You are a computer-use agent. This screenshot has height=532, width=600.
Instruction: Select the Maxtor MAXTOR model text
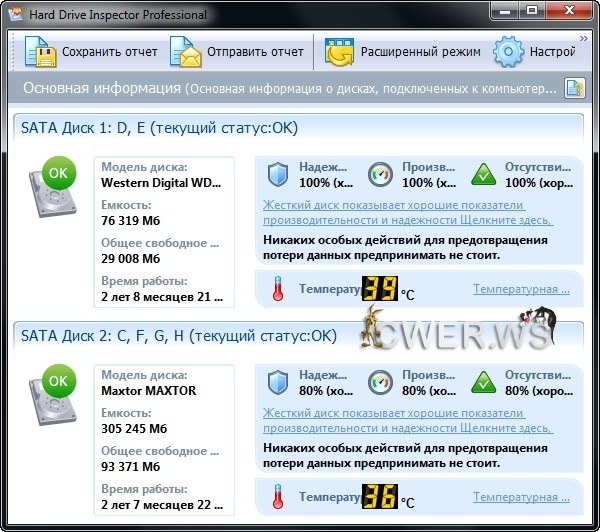click(x=148, y=391)
